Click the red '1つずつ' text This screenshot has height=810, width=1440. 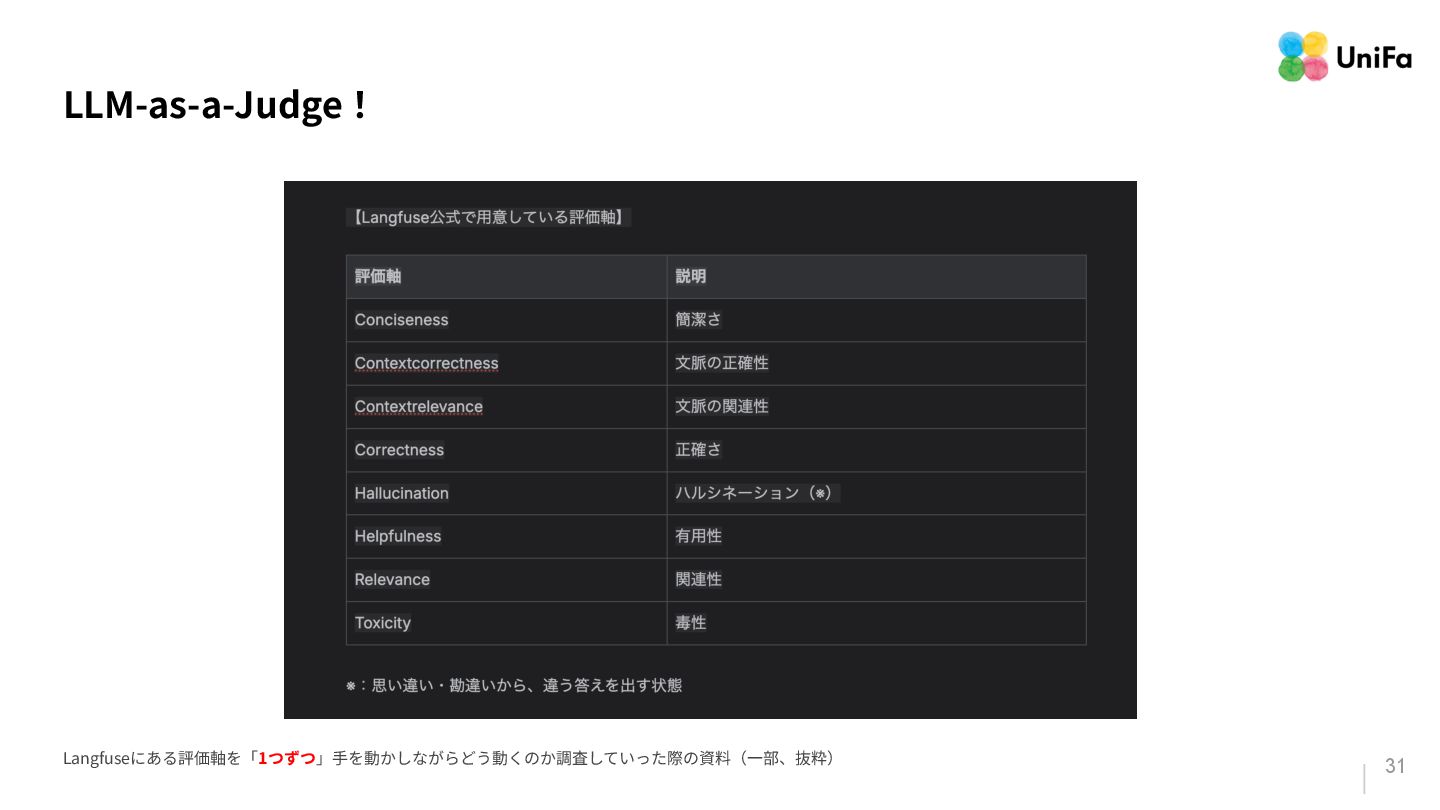click(286, 759)
